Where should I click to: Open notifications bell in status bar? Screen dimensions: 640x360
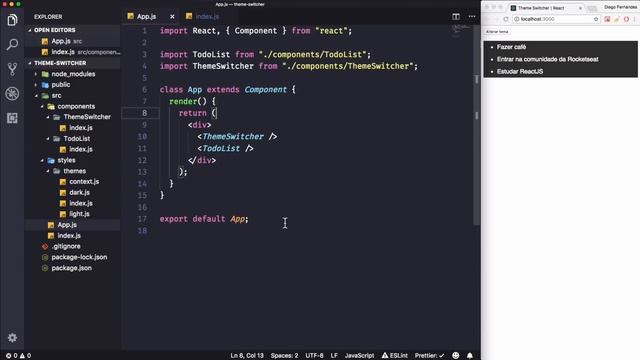click(x=470, y=356)
